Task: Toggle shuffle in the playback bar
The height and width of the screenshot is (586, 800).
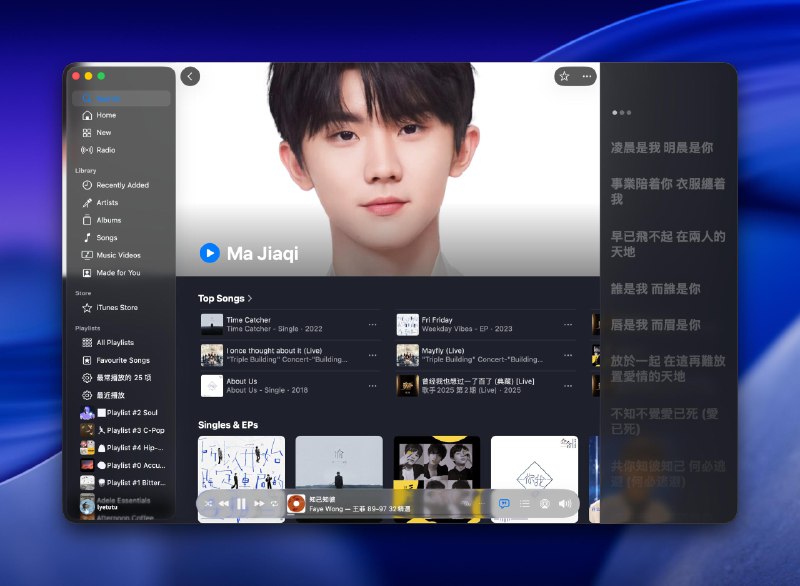Action: pos(208,504)
